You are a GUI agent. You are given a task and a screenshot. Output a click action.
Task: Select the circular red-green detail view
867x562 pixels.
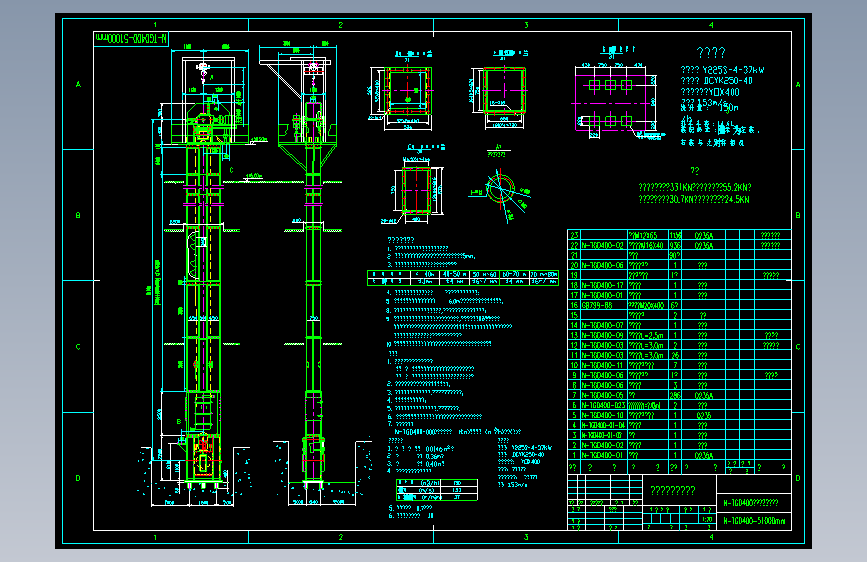point(500,189)
